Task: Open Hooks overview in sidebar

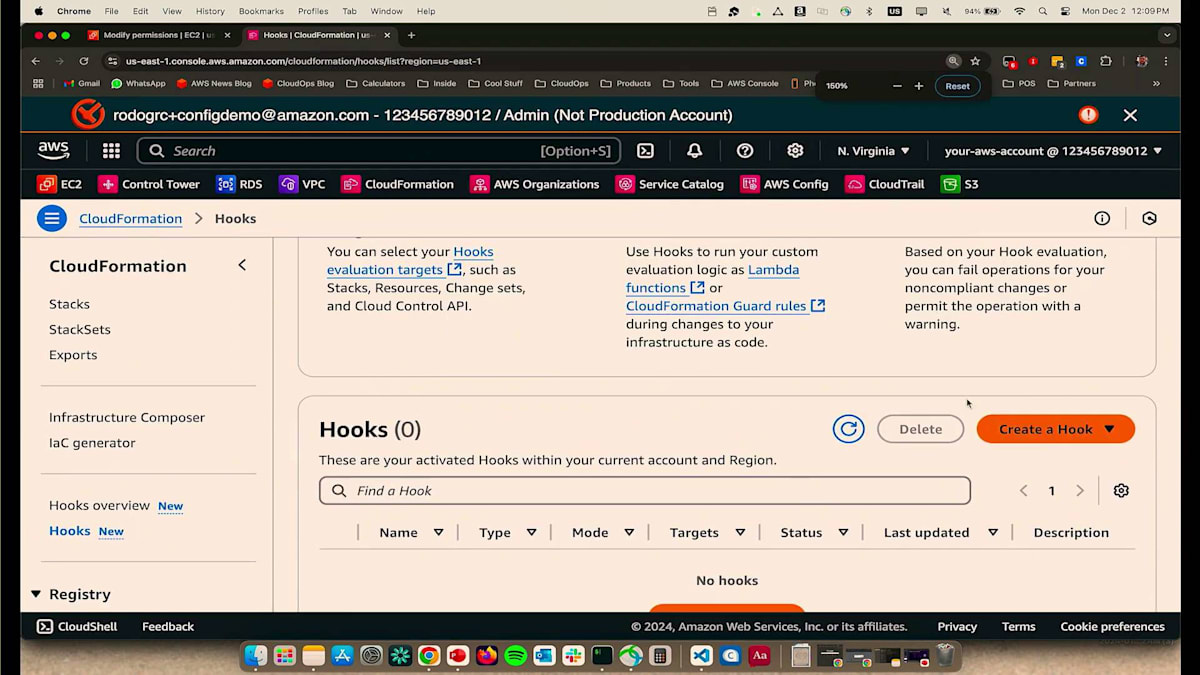Action: 99,506
